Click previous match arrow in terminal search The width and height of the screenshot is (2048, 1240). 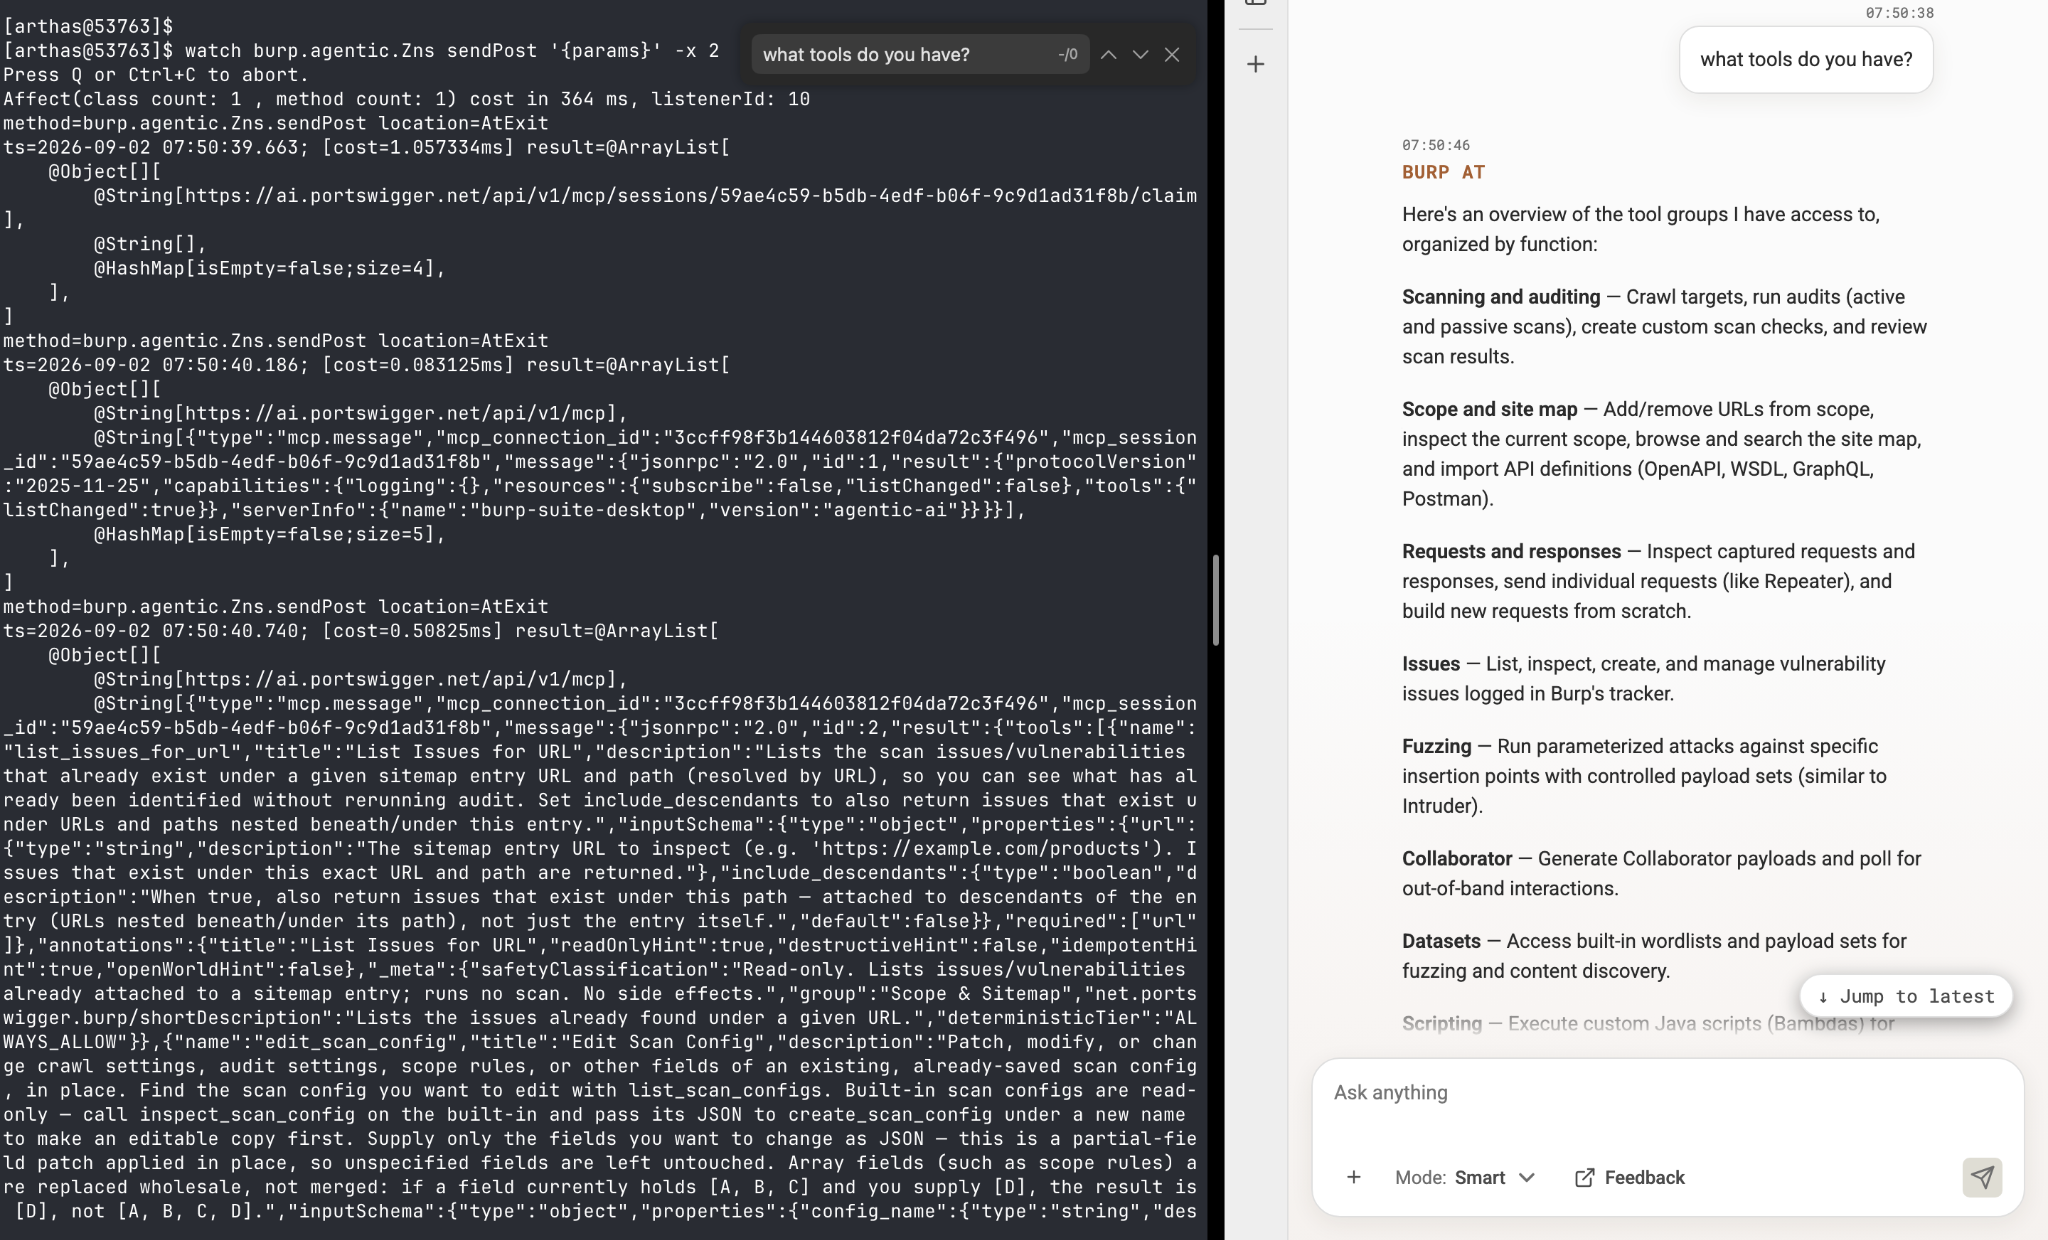1108,55
